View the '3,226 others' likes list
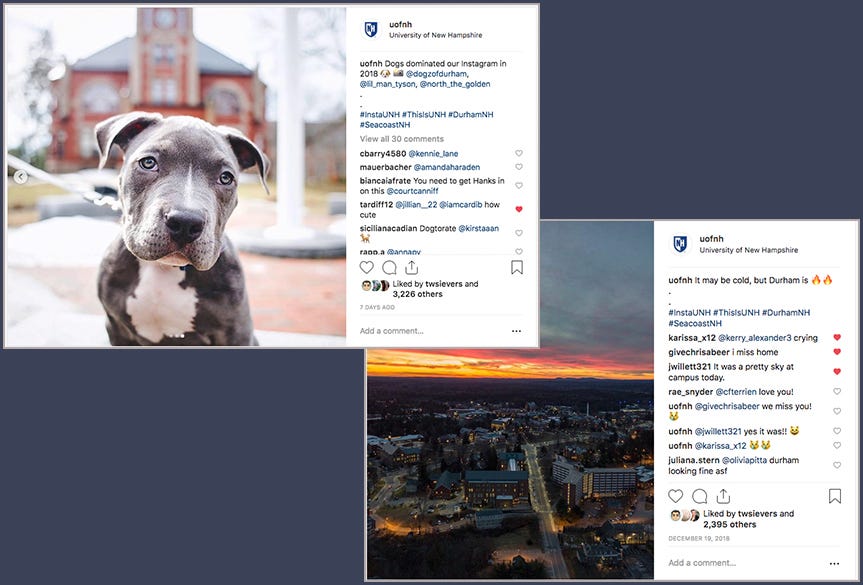Viewport: 863px width, 585px height. pyautogui.click(x=417, y=294)
